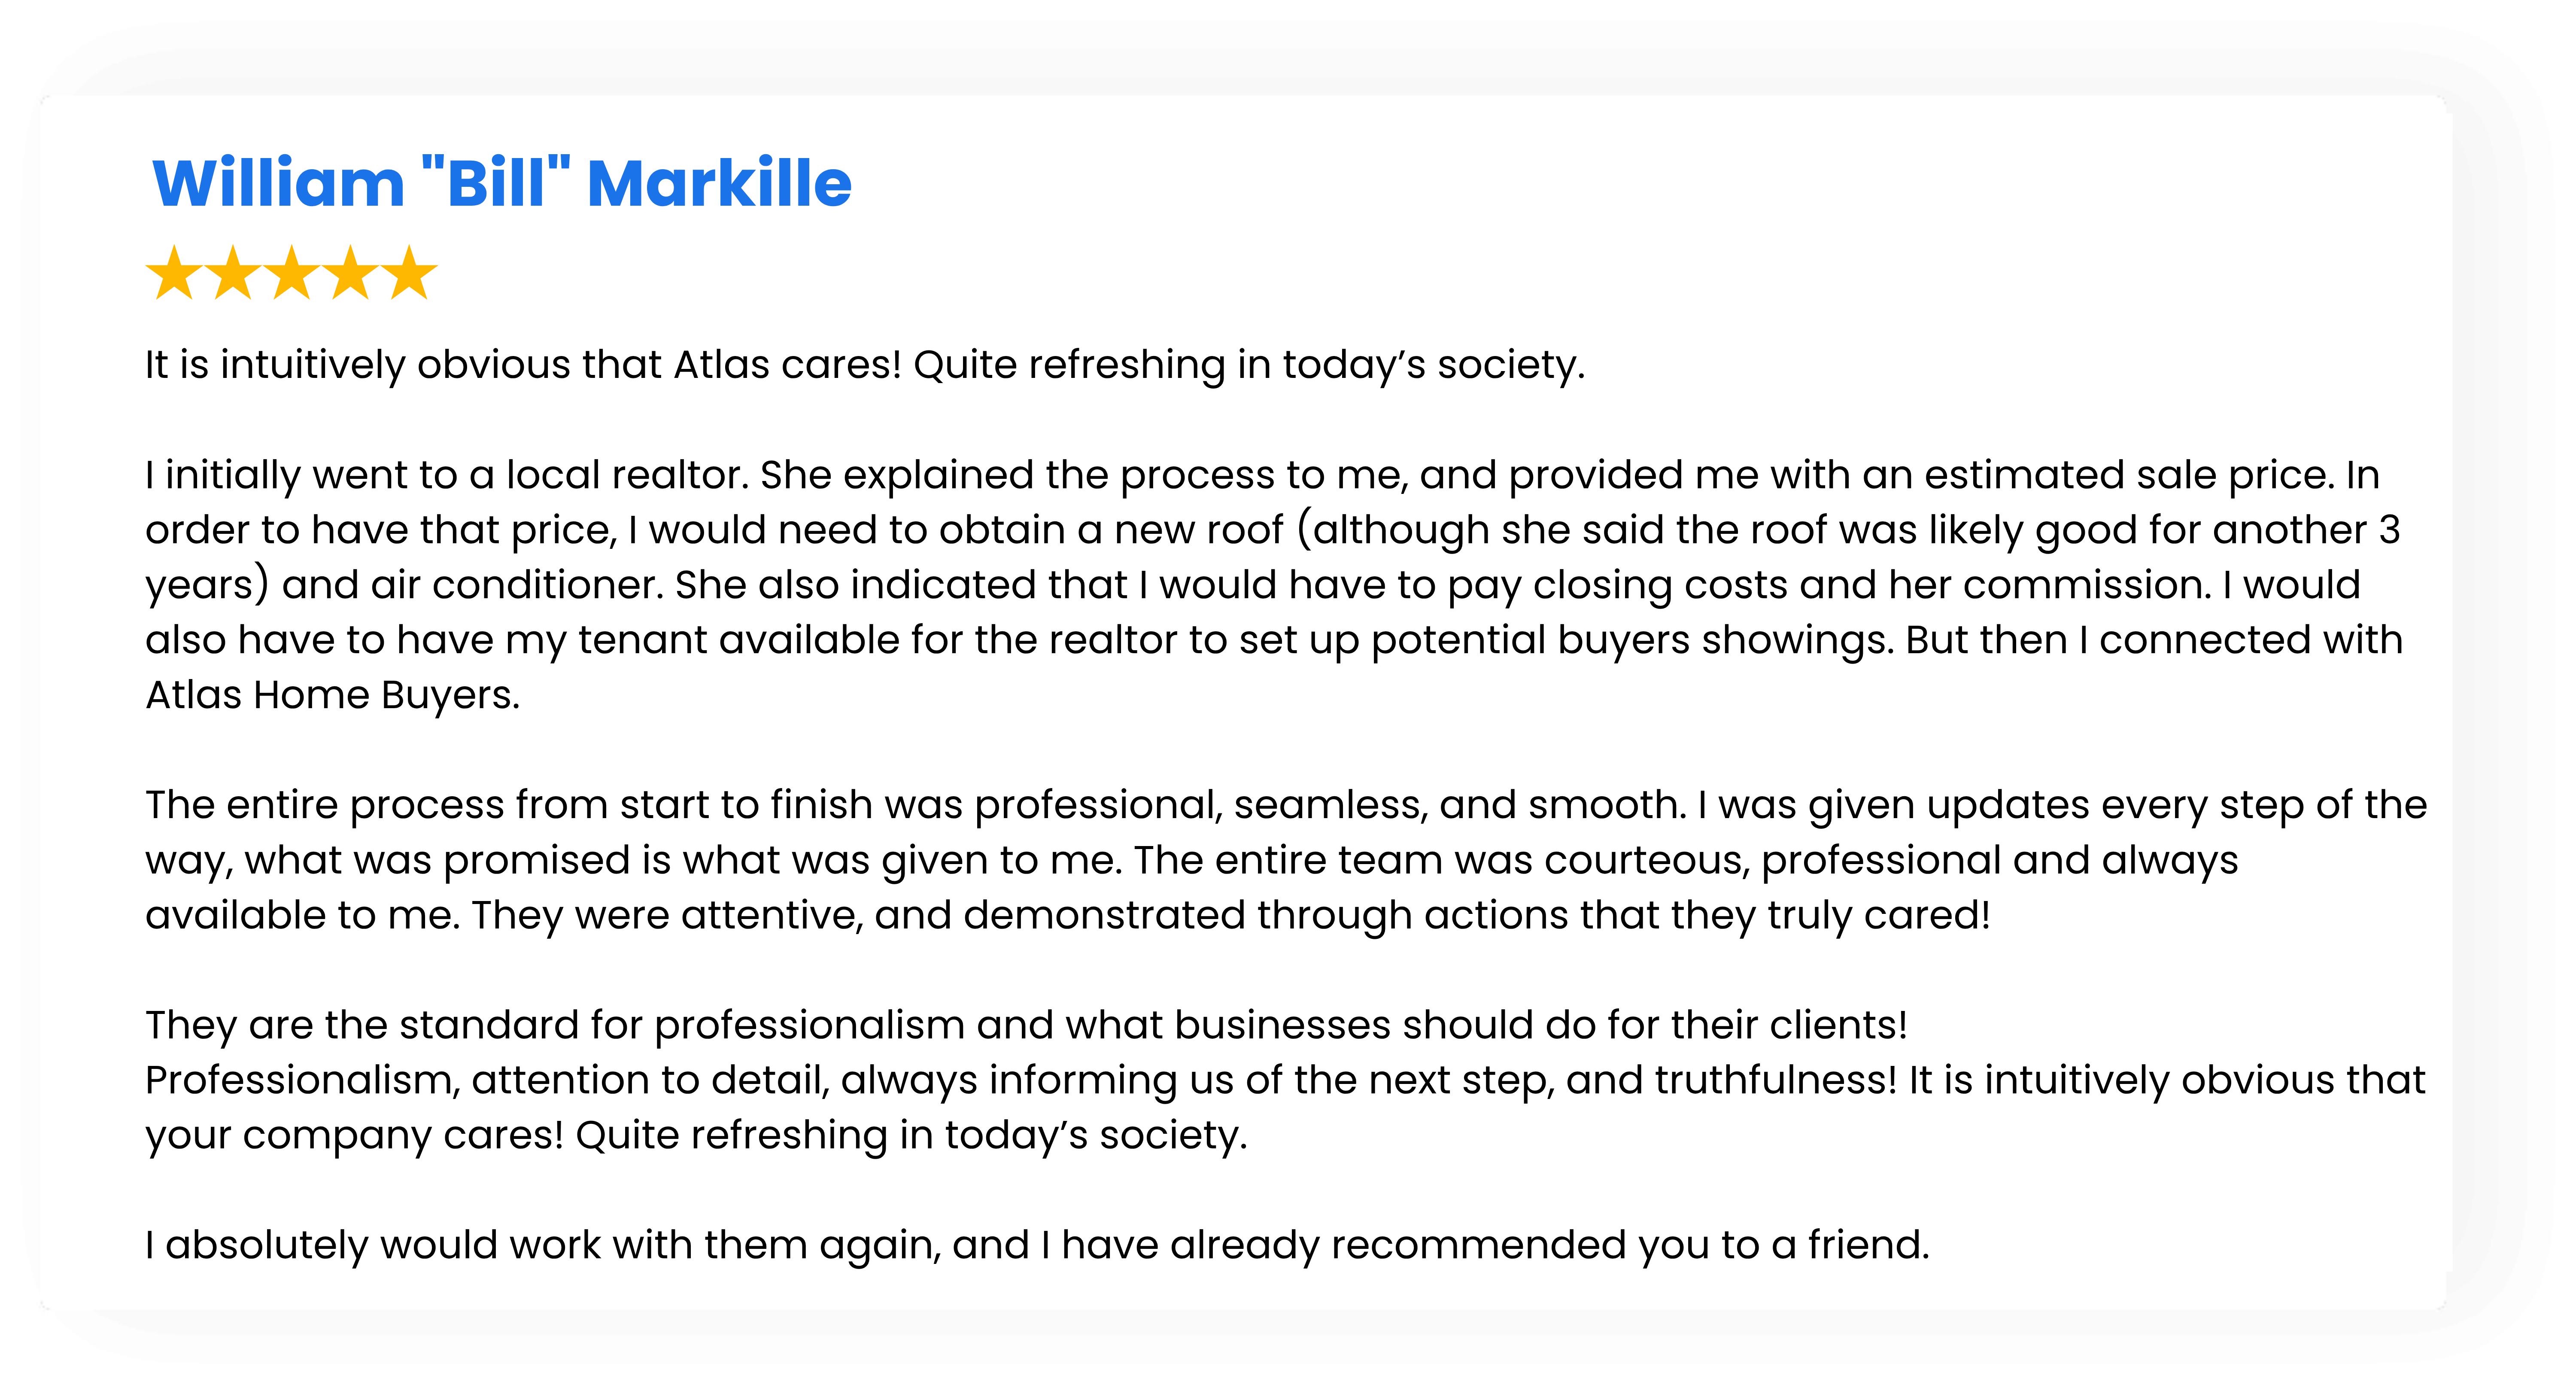Image resolution: width=2576 pixels, height=1385 pixels.
Task: Click "your company cares!" text
Action: pyautogui.click(x=354, y=1135)
